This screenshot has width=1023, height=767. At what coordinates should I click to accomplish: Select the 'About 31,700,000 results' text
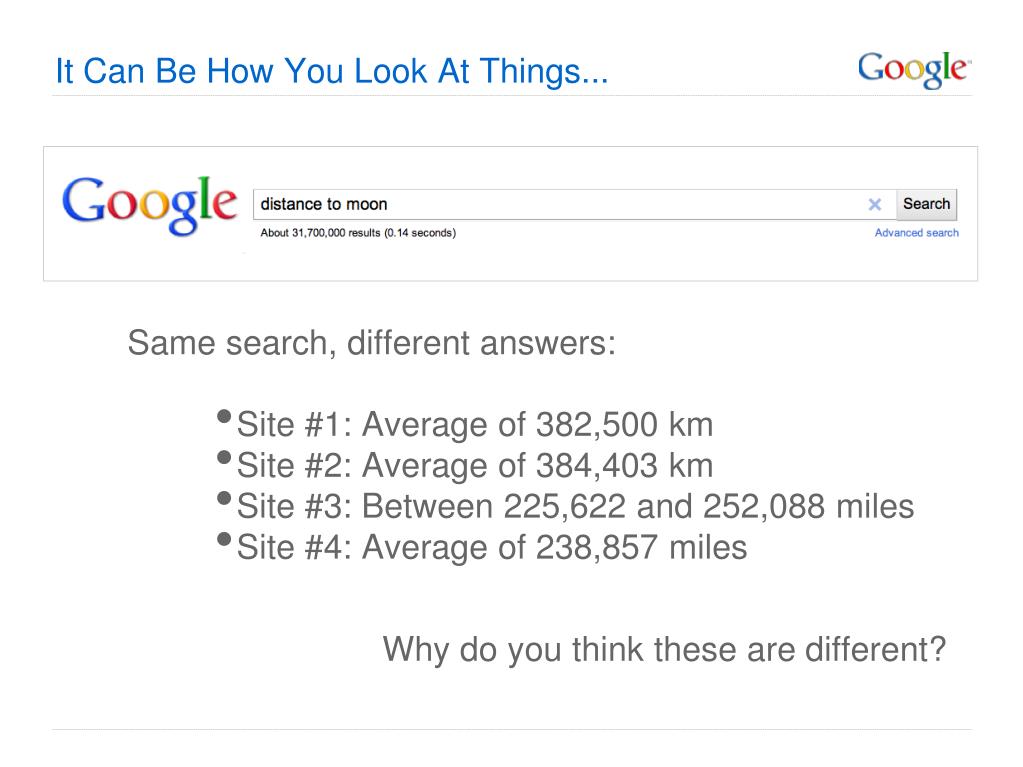pyautogui.click(x=320, y=233)
